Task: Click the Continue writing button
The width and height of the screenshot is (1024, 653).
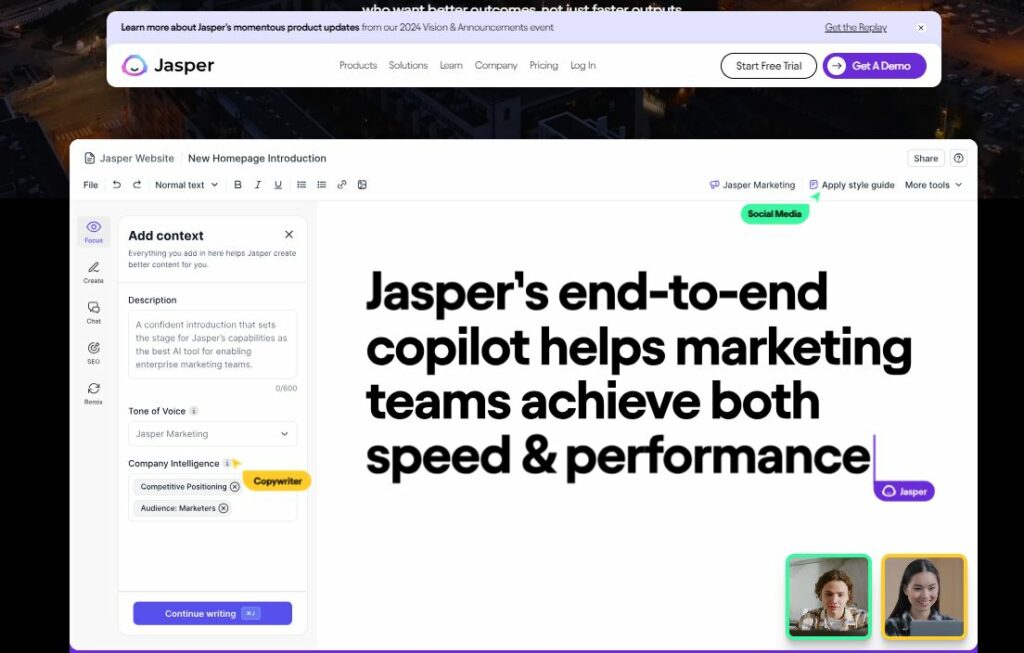Action: coord(212,613)
